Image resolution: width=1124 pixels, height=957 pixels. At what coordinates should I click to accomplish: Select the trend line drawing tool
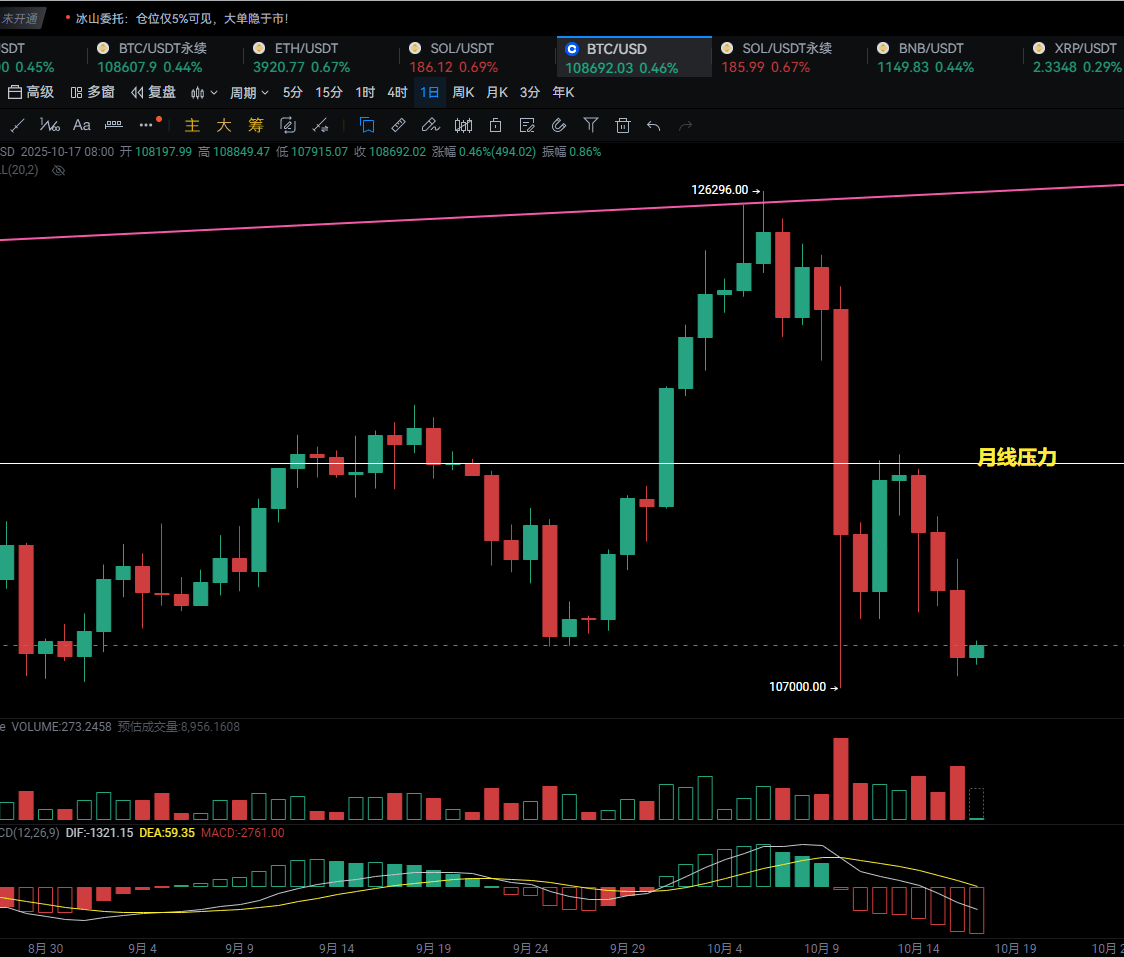click(x=17, y=125)
